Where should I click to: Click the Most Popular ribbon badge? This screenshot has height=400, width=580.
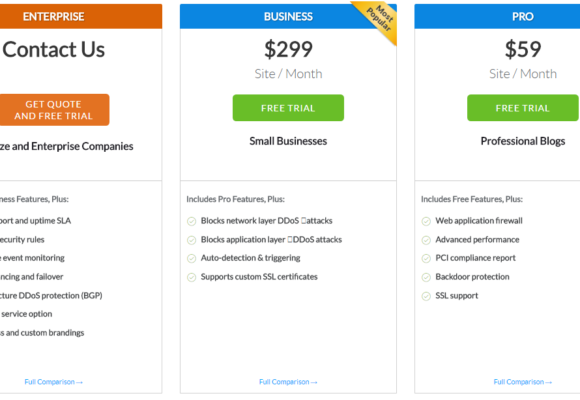[x=380, y=19]
